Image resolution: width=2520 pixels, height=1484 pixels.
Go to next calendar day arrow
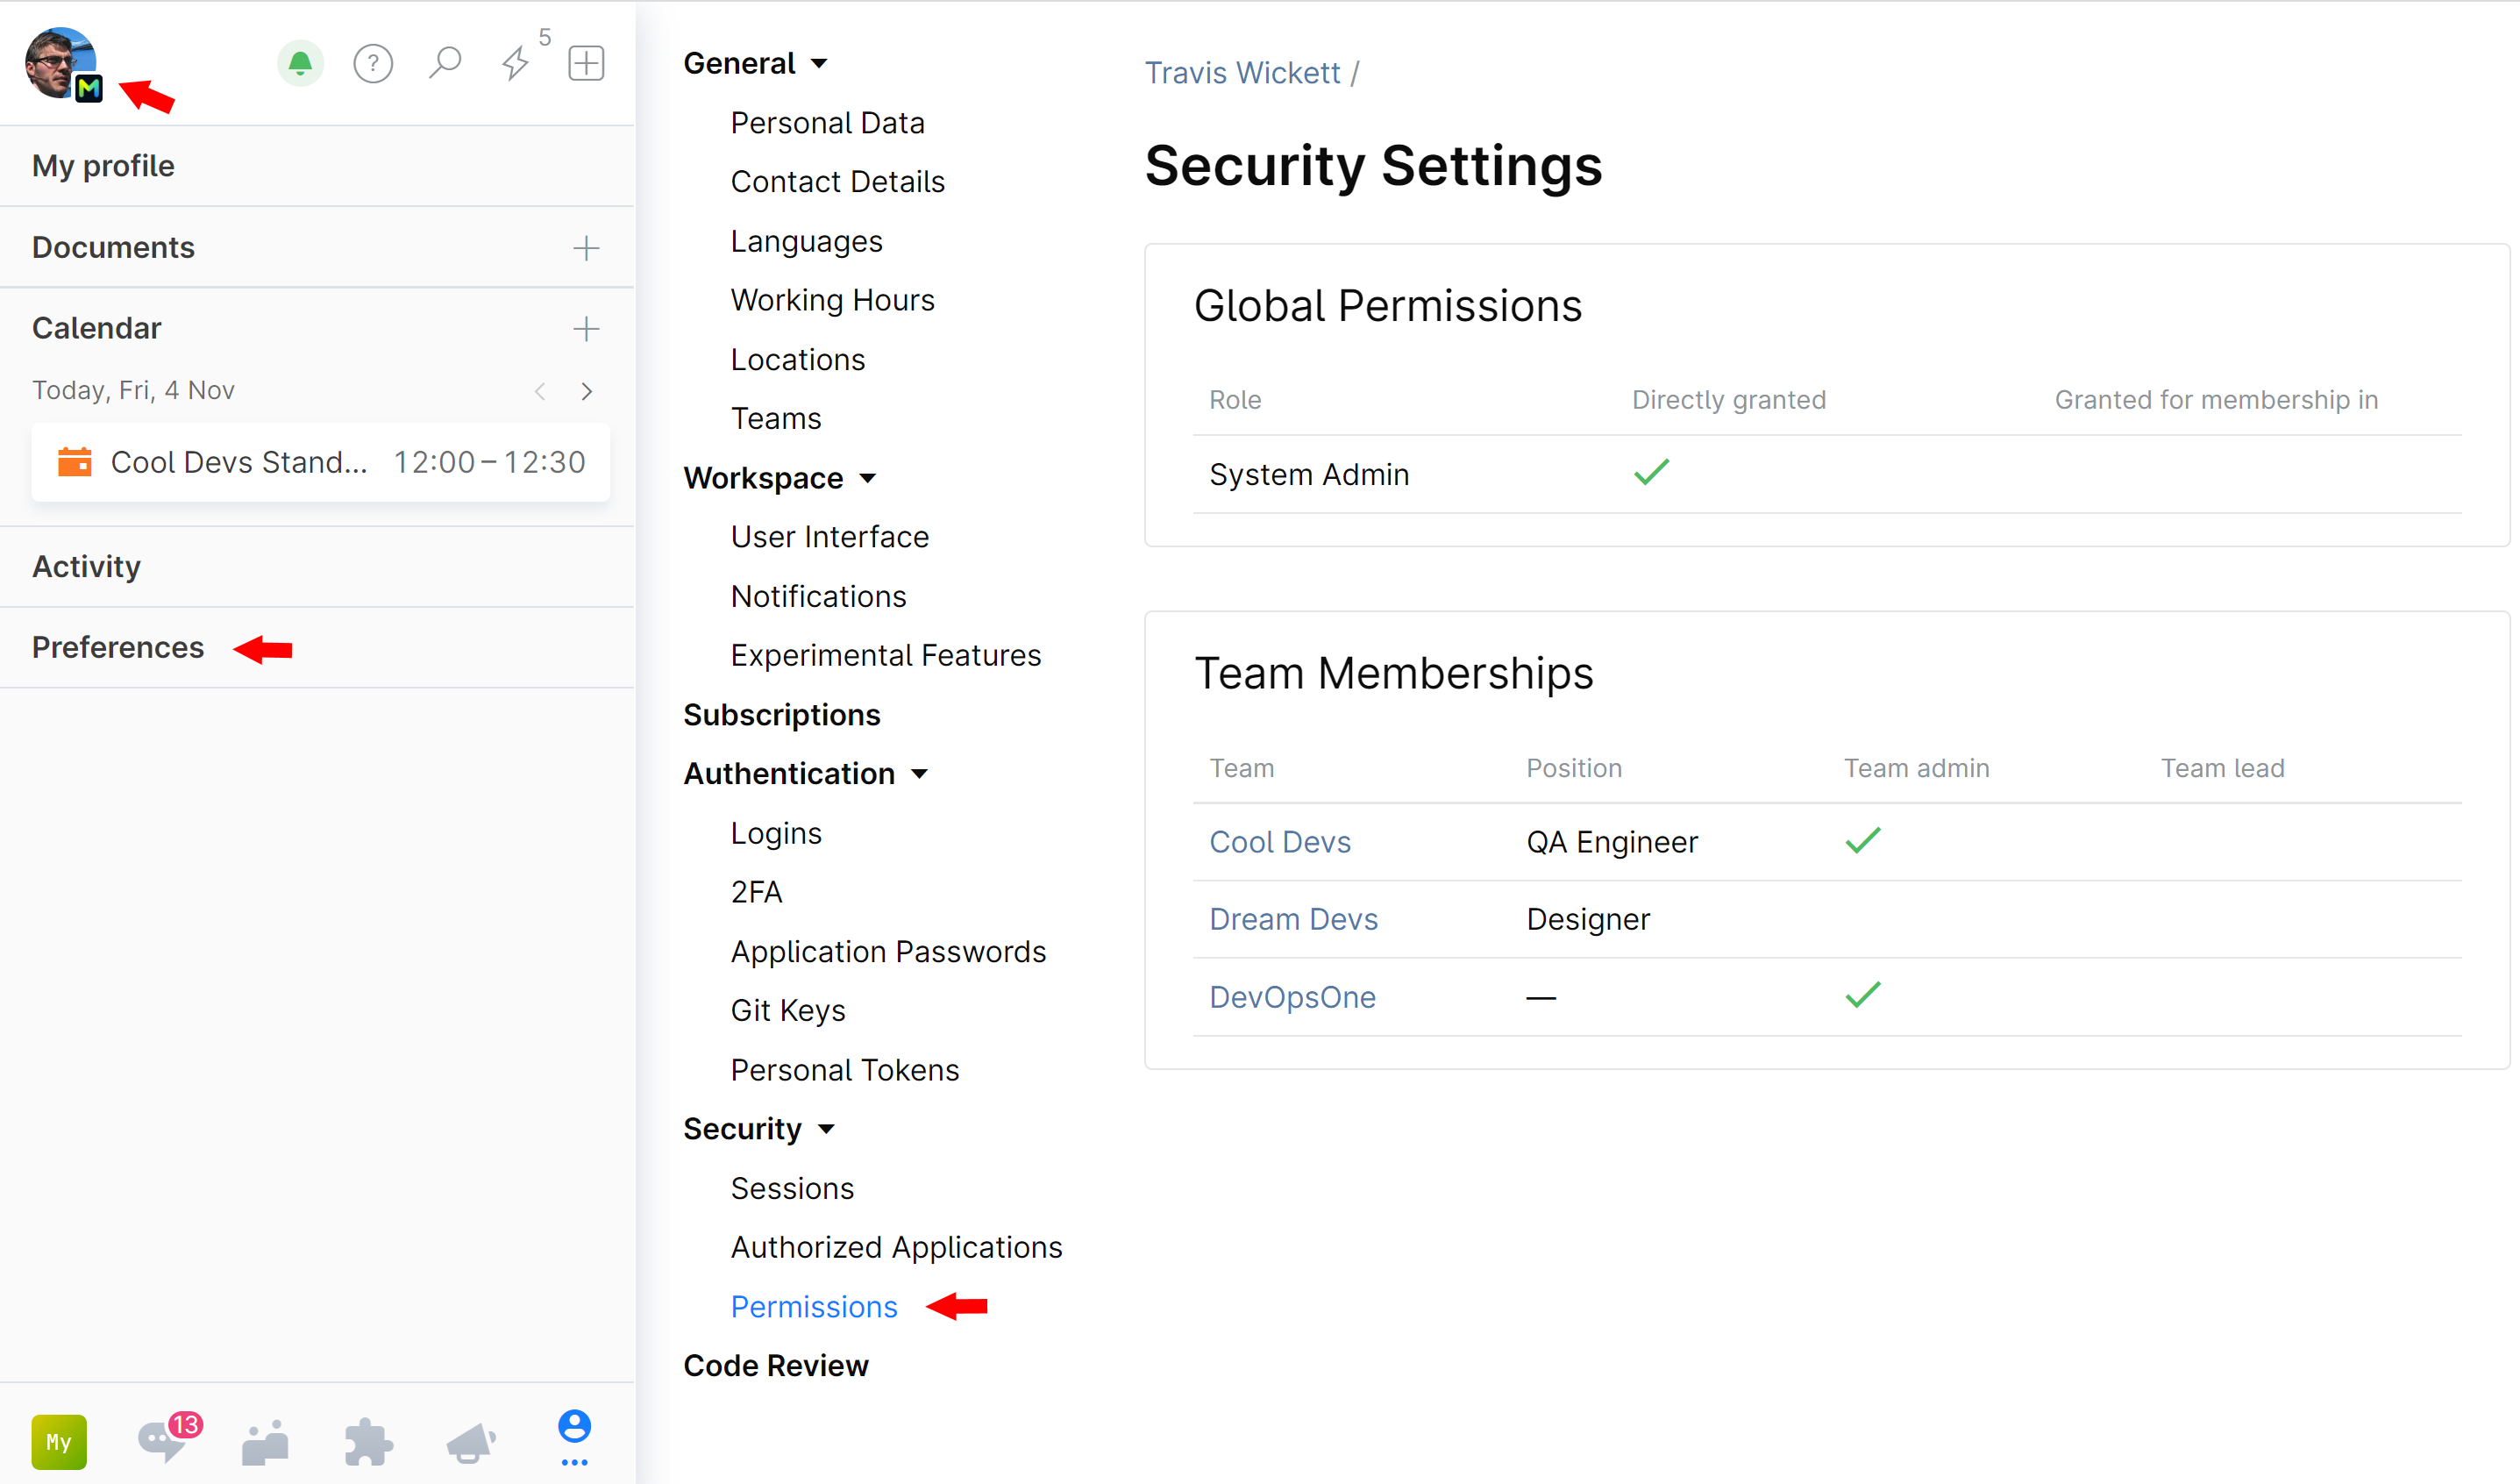coord(587,391)
